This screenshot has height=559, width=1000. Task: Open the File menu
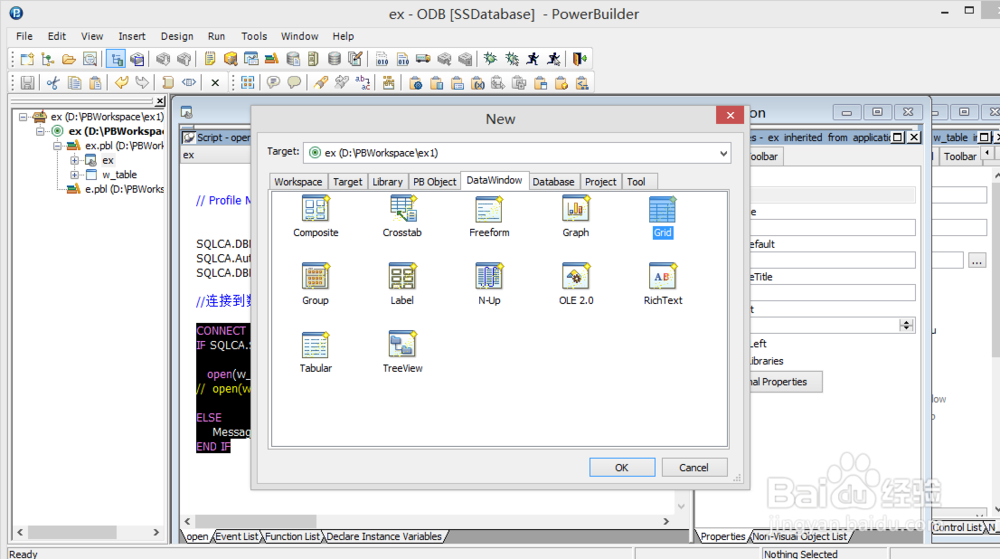coord(24,36)
